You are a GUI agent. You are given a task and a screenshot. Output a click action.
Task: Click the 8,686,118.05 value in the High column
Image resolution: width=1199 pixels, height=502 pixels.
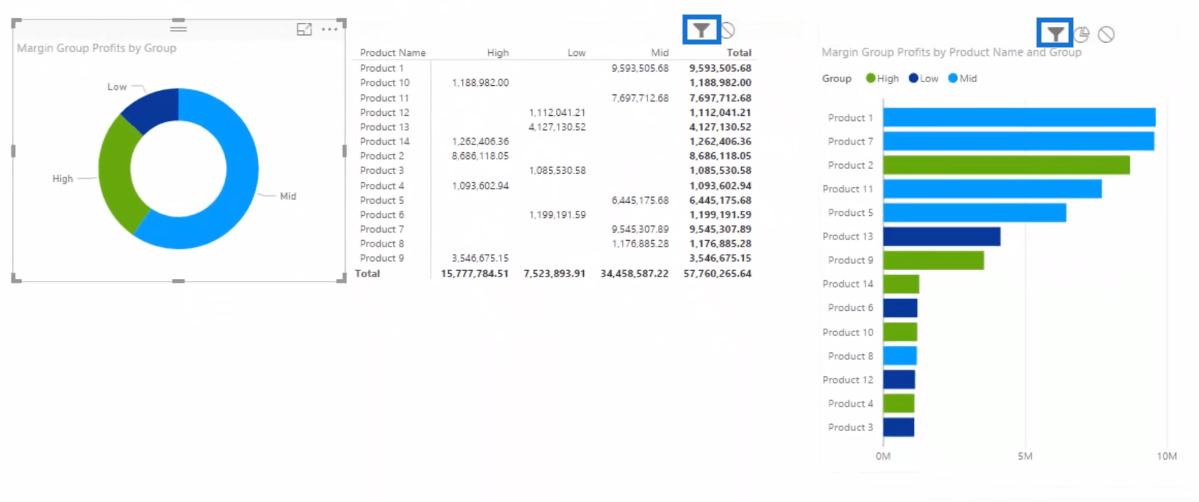(481, 155)
